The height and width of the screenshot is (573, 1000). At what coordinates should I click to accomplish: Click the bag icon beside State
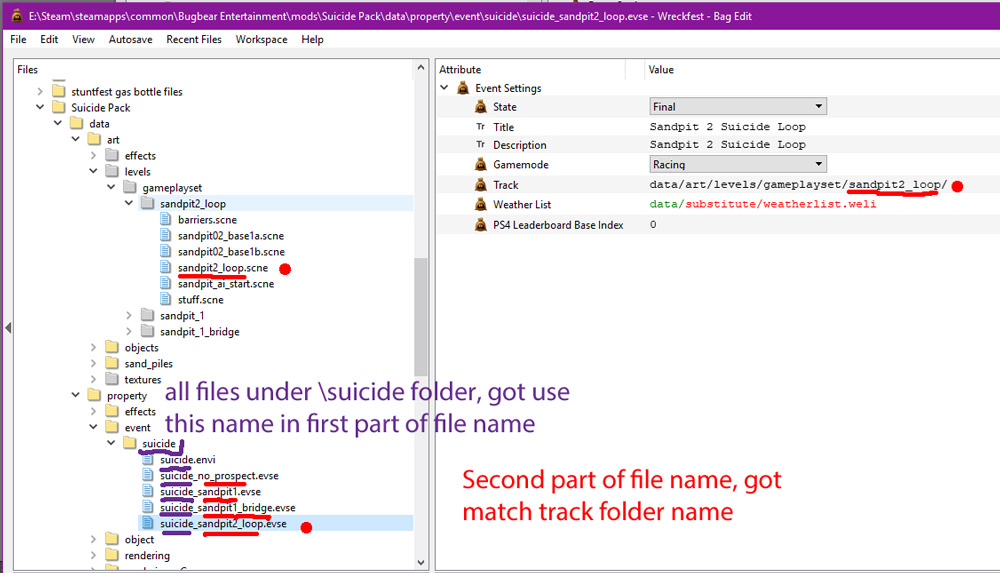tap(481, 107)
